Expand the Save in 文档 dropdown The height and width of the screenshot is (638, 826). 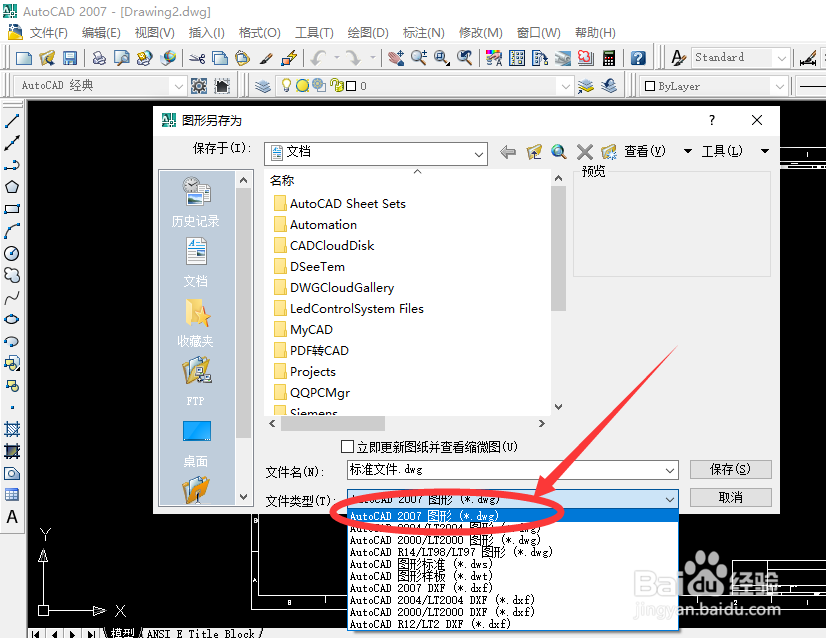click(x=478, y=154)
